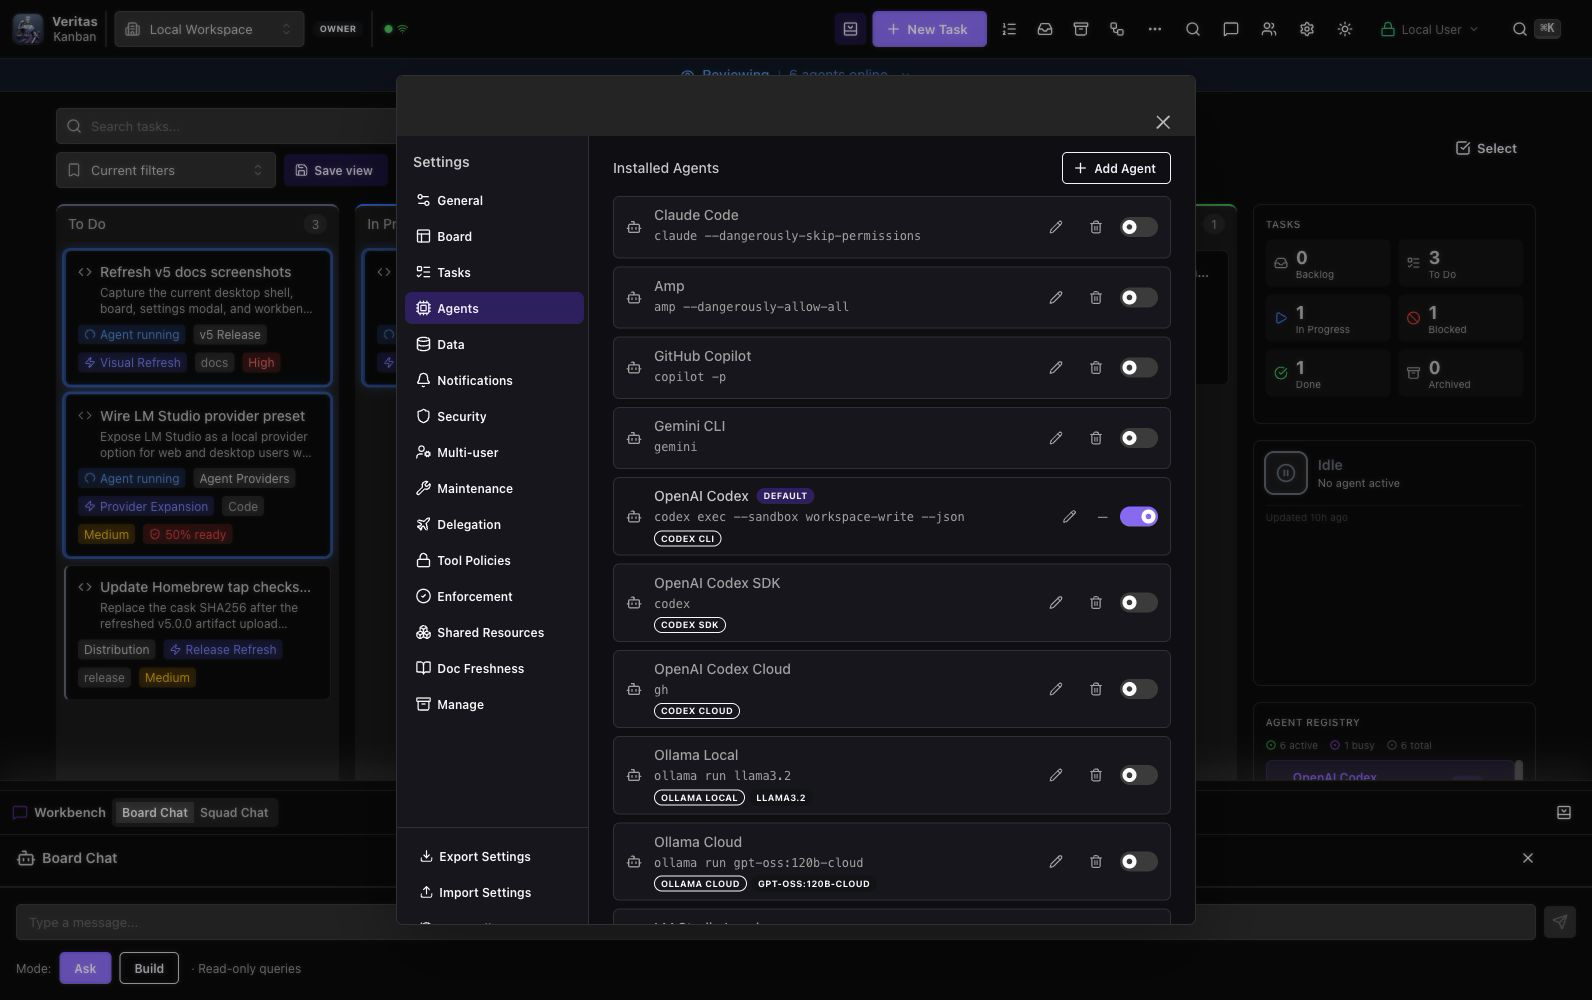The width and height of the screenshot is (1592, 1000).
Task: Delete the Gemini CLI agent
Action: [x=1095, y=437]
